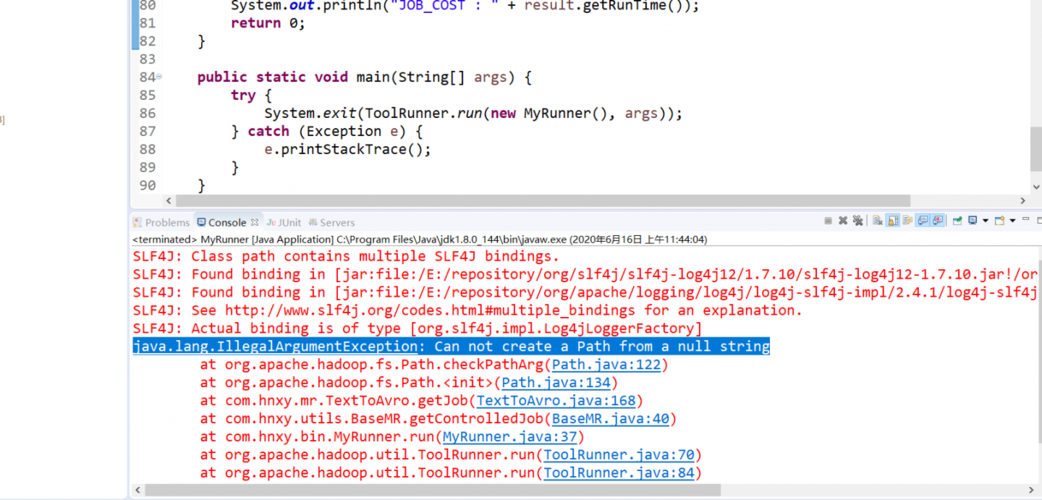Click 'SLF4J: Class path contains multiple SLF4J bindings.' line

click(x=346, y=256)
